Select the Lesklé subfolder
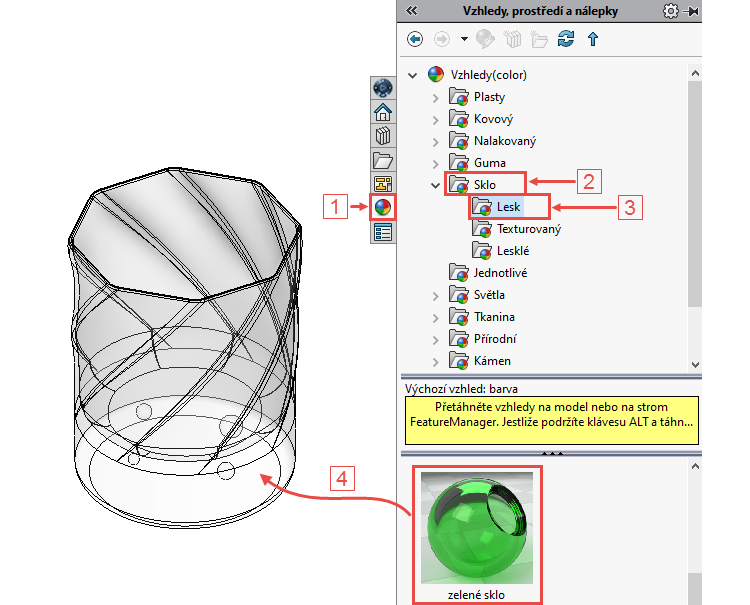This screenshot has height=605, width=750. tap(513, 251)
